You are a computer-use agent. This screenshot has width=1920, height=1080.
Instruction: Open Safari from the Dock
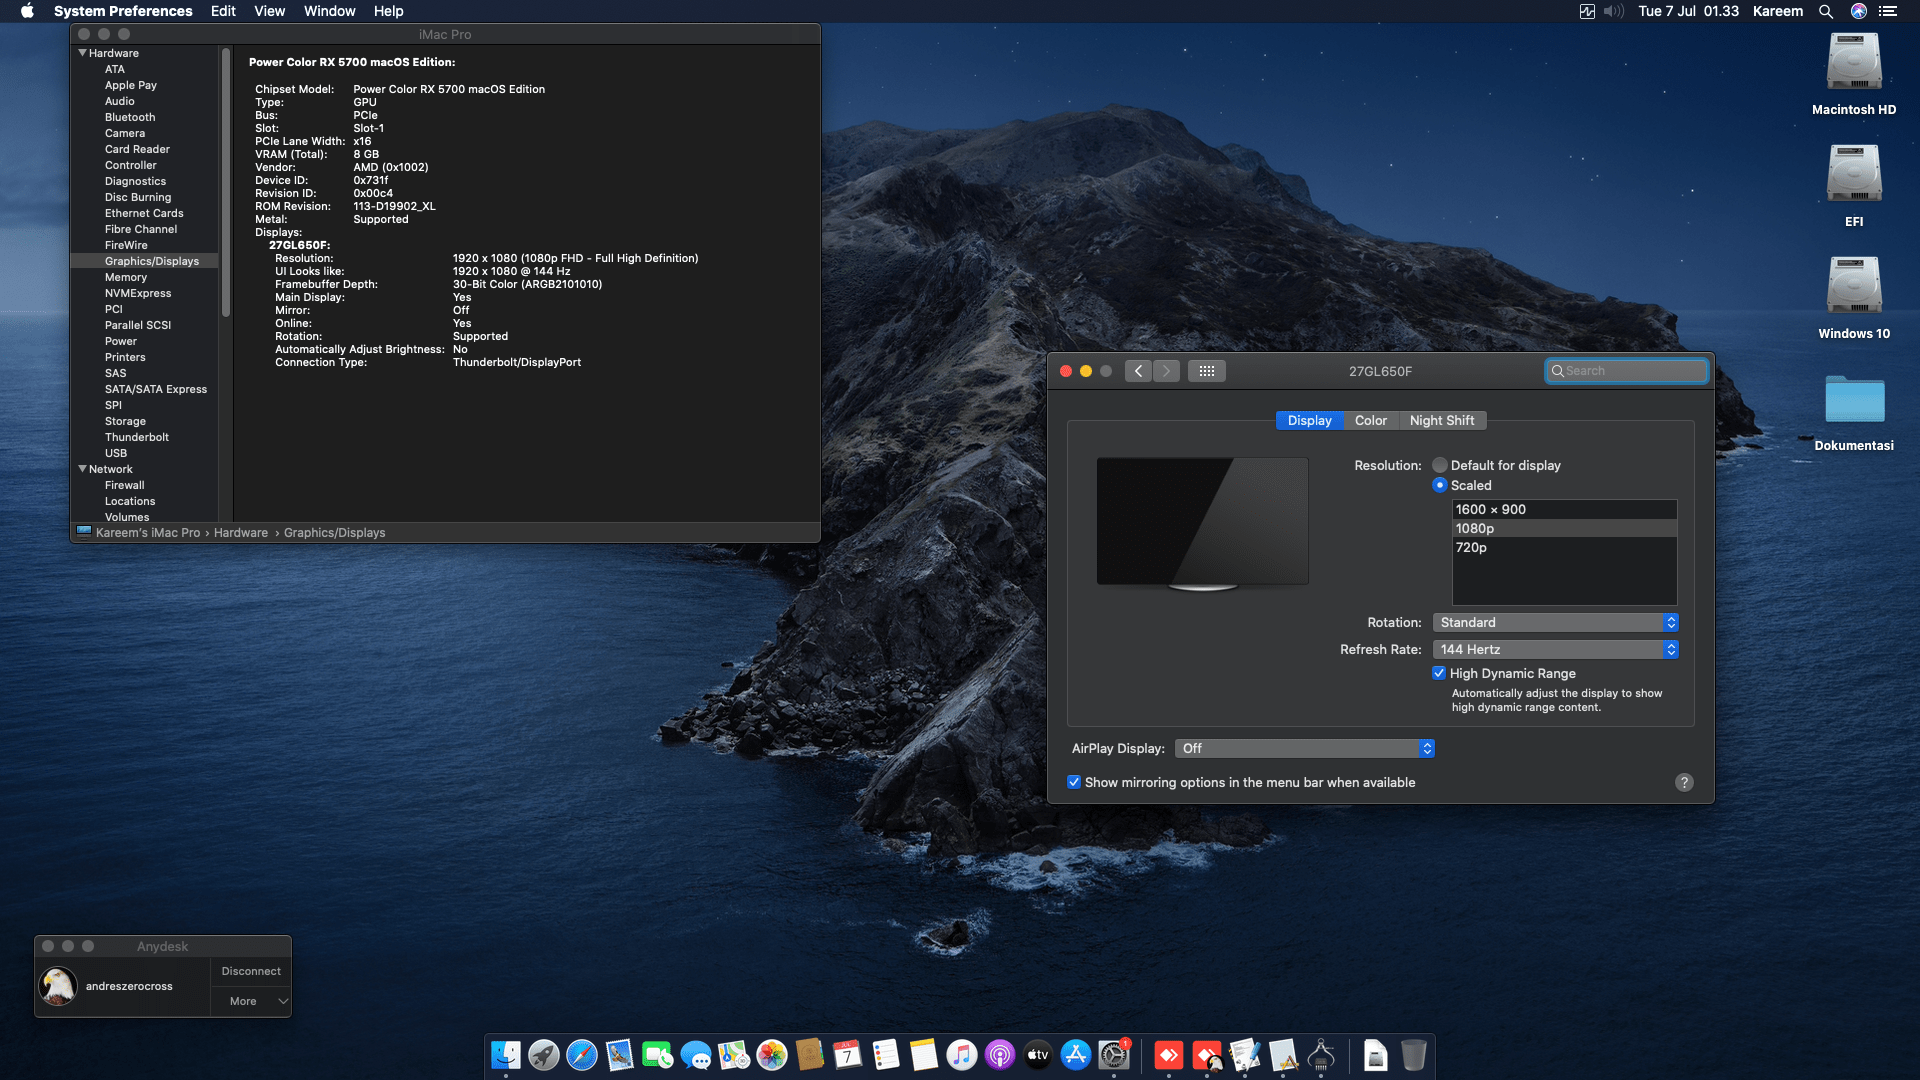pos(583,1055)
